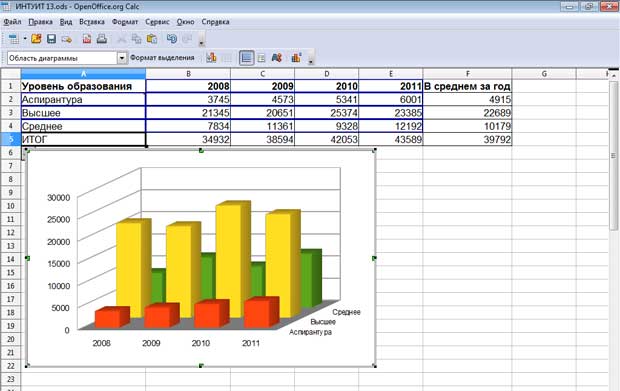This screenshot has height=391, width=620.
Task: Open the Область диаграммы element dropdown
Action: click(122, 58)
